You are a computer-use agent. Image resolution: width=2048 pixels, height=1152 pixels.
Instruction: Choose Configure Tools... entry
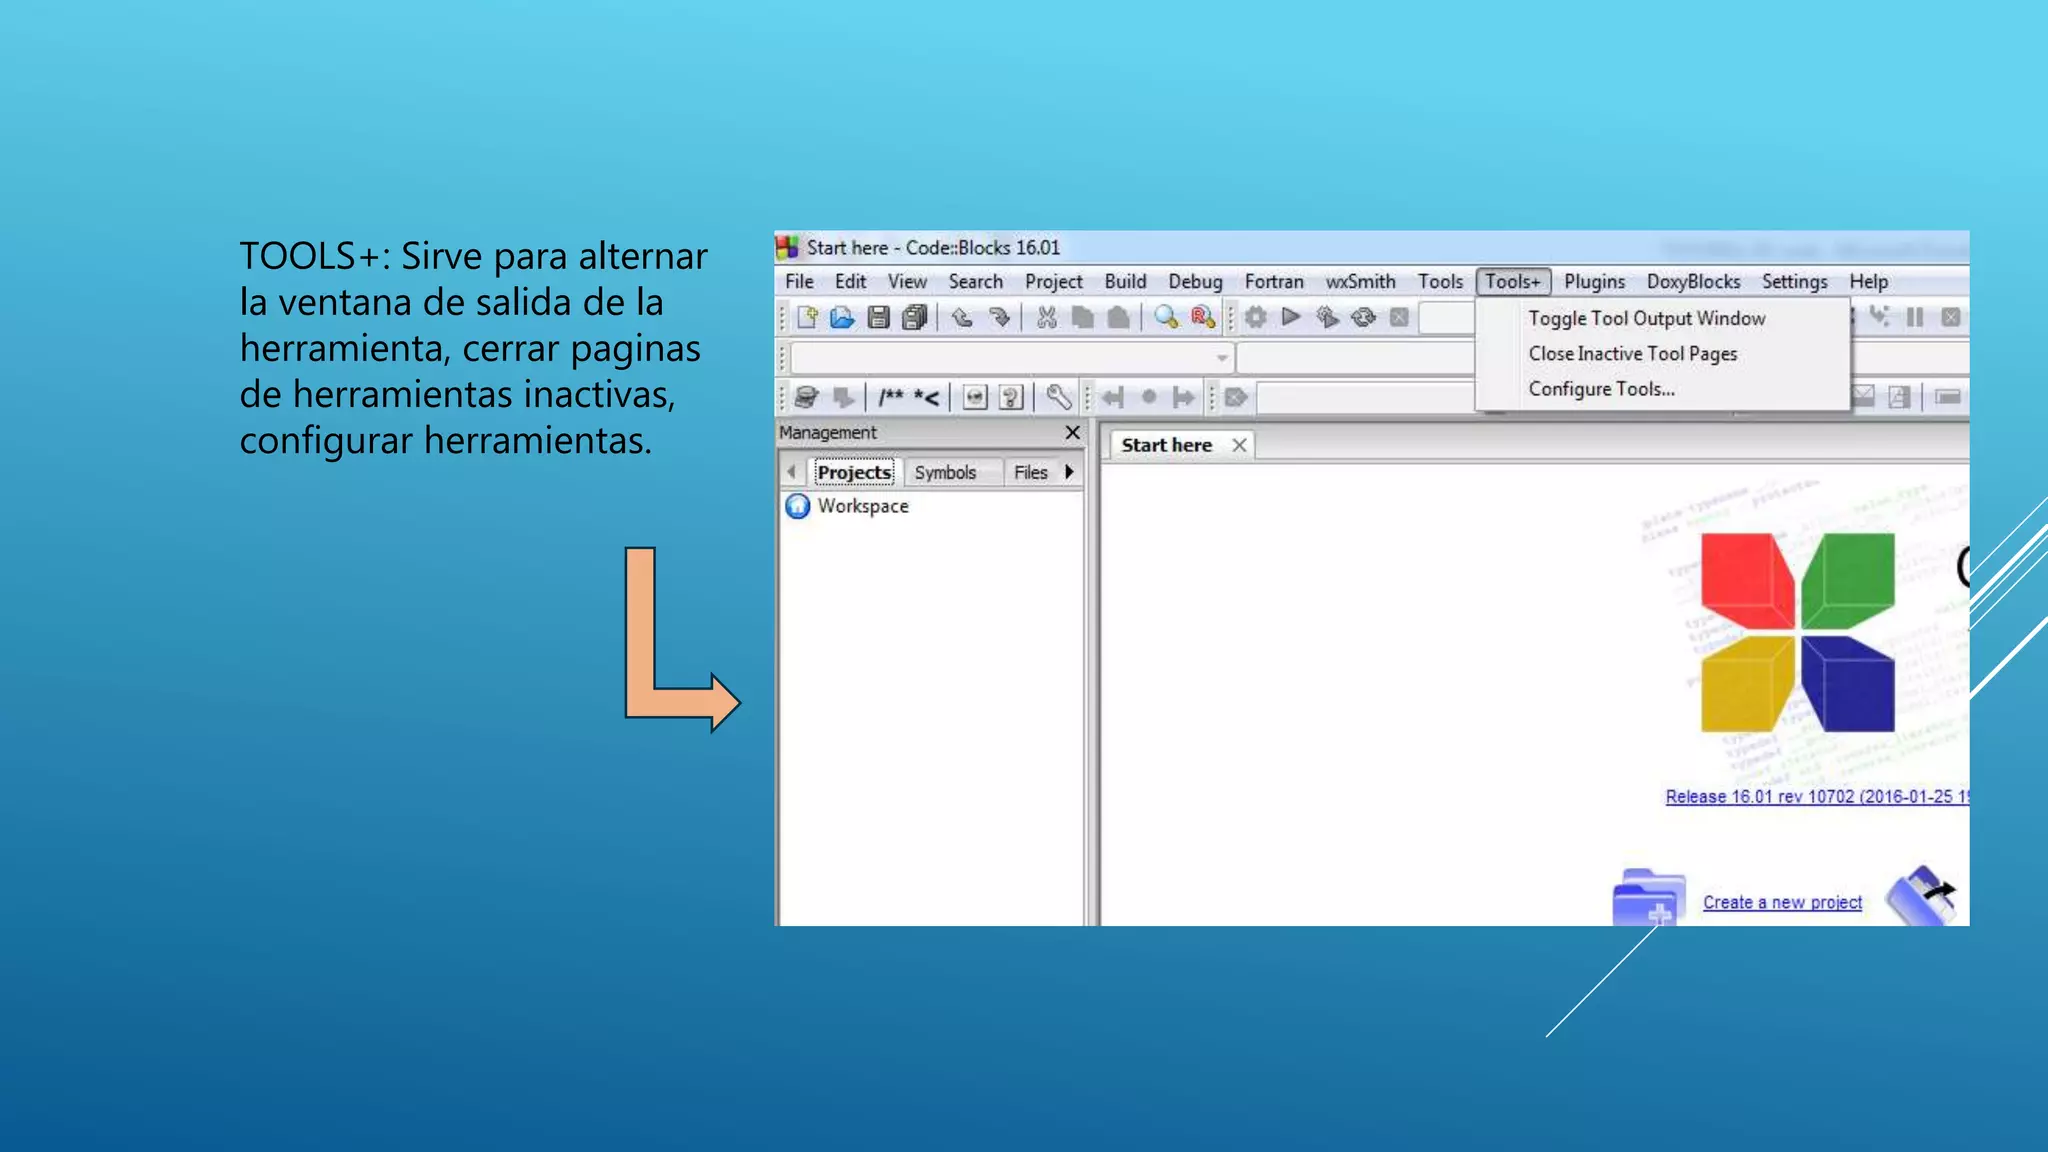(x=1663, y=389)
